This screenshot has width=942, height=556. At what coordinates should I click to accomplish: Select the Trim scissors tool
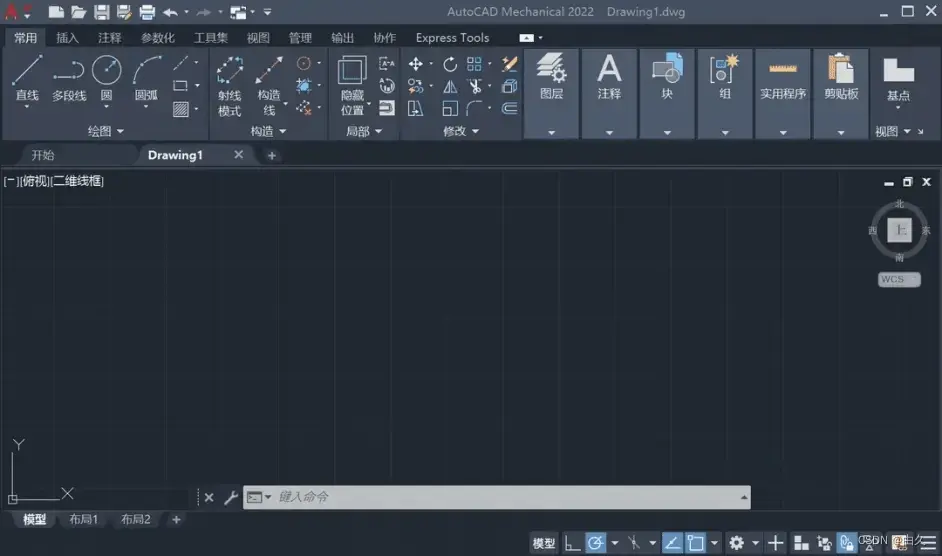coord(475,87)
